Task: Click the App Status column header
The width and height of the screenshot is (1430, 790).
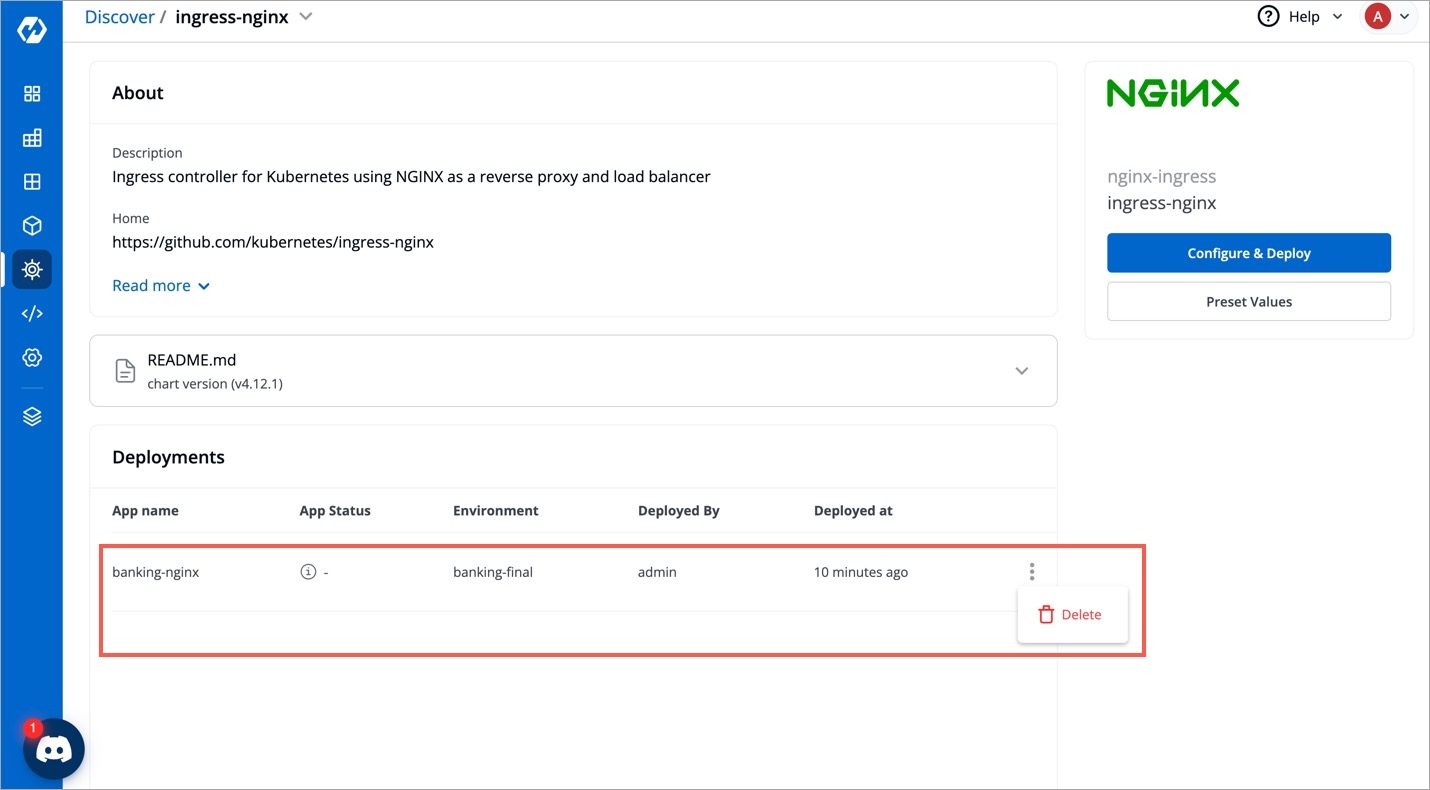Action: pos(335,511)
